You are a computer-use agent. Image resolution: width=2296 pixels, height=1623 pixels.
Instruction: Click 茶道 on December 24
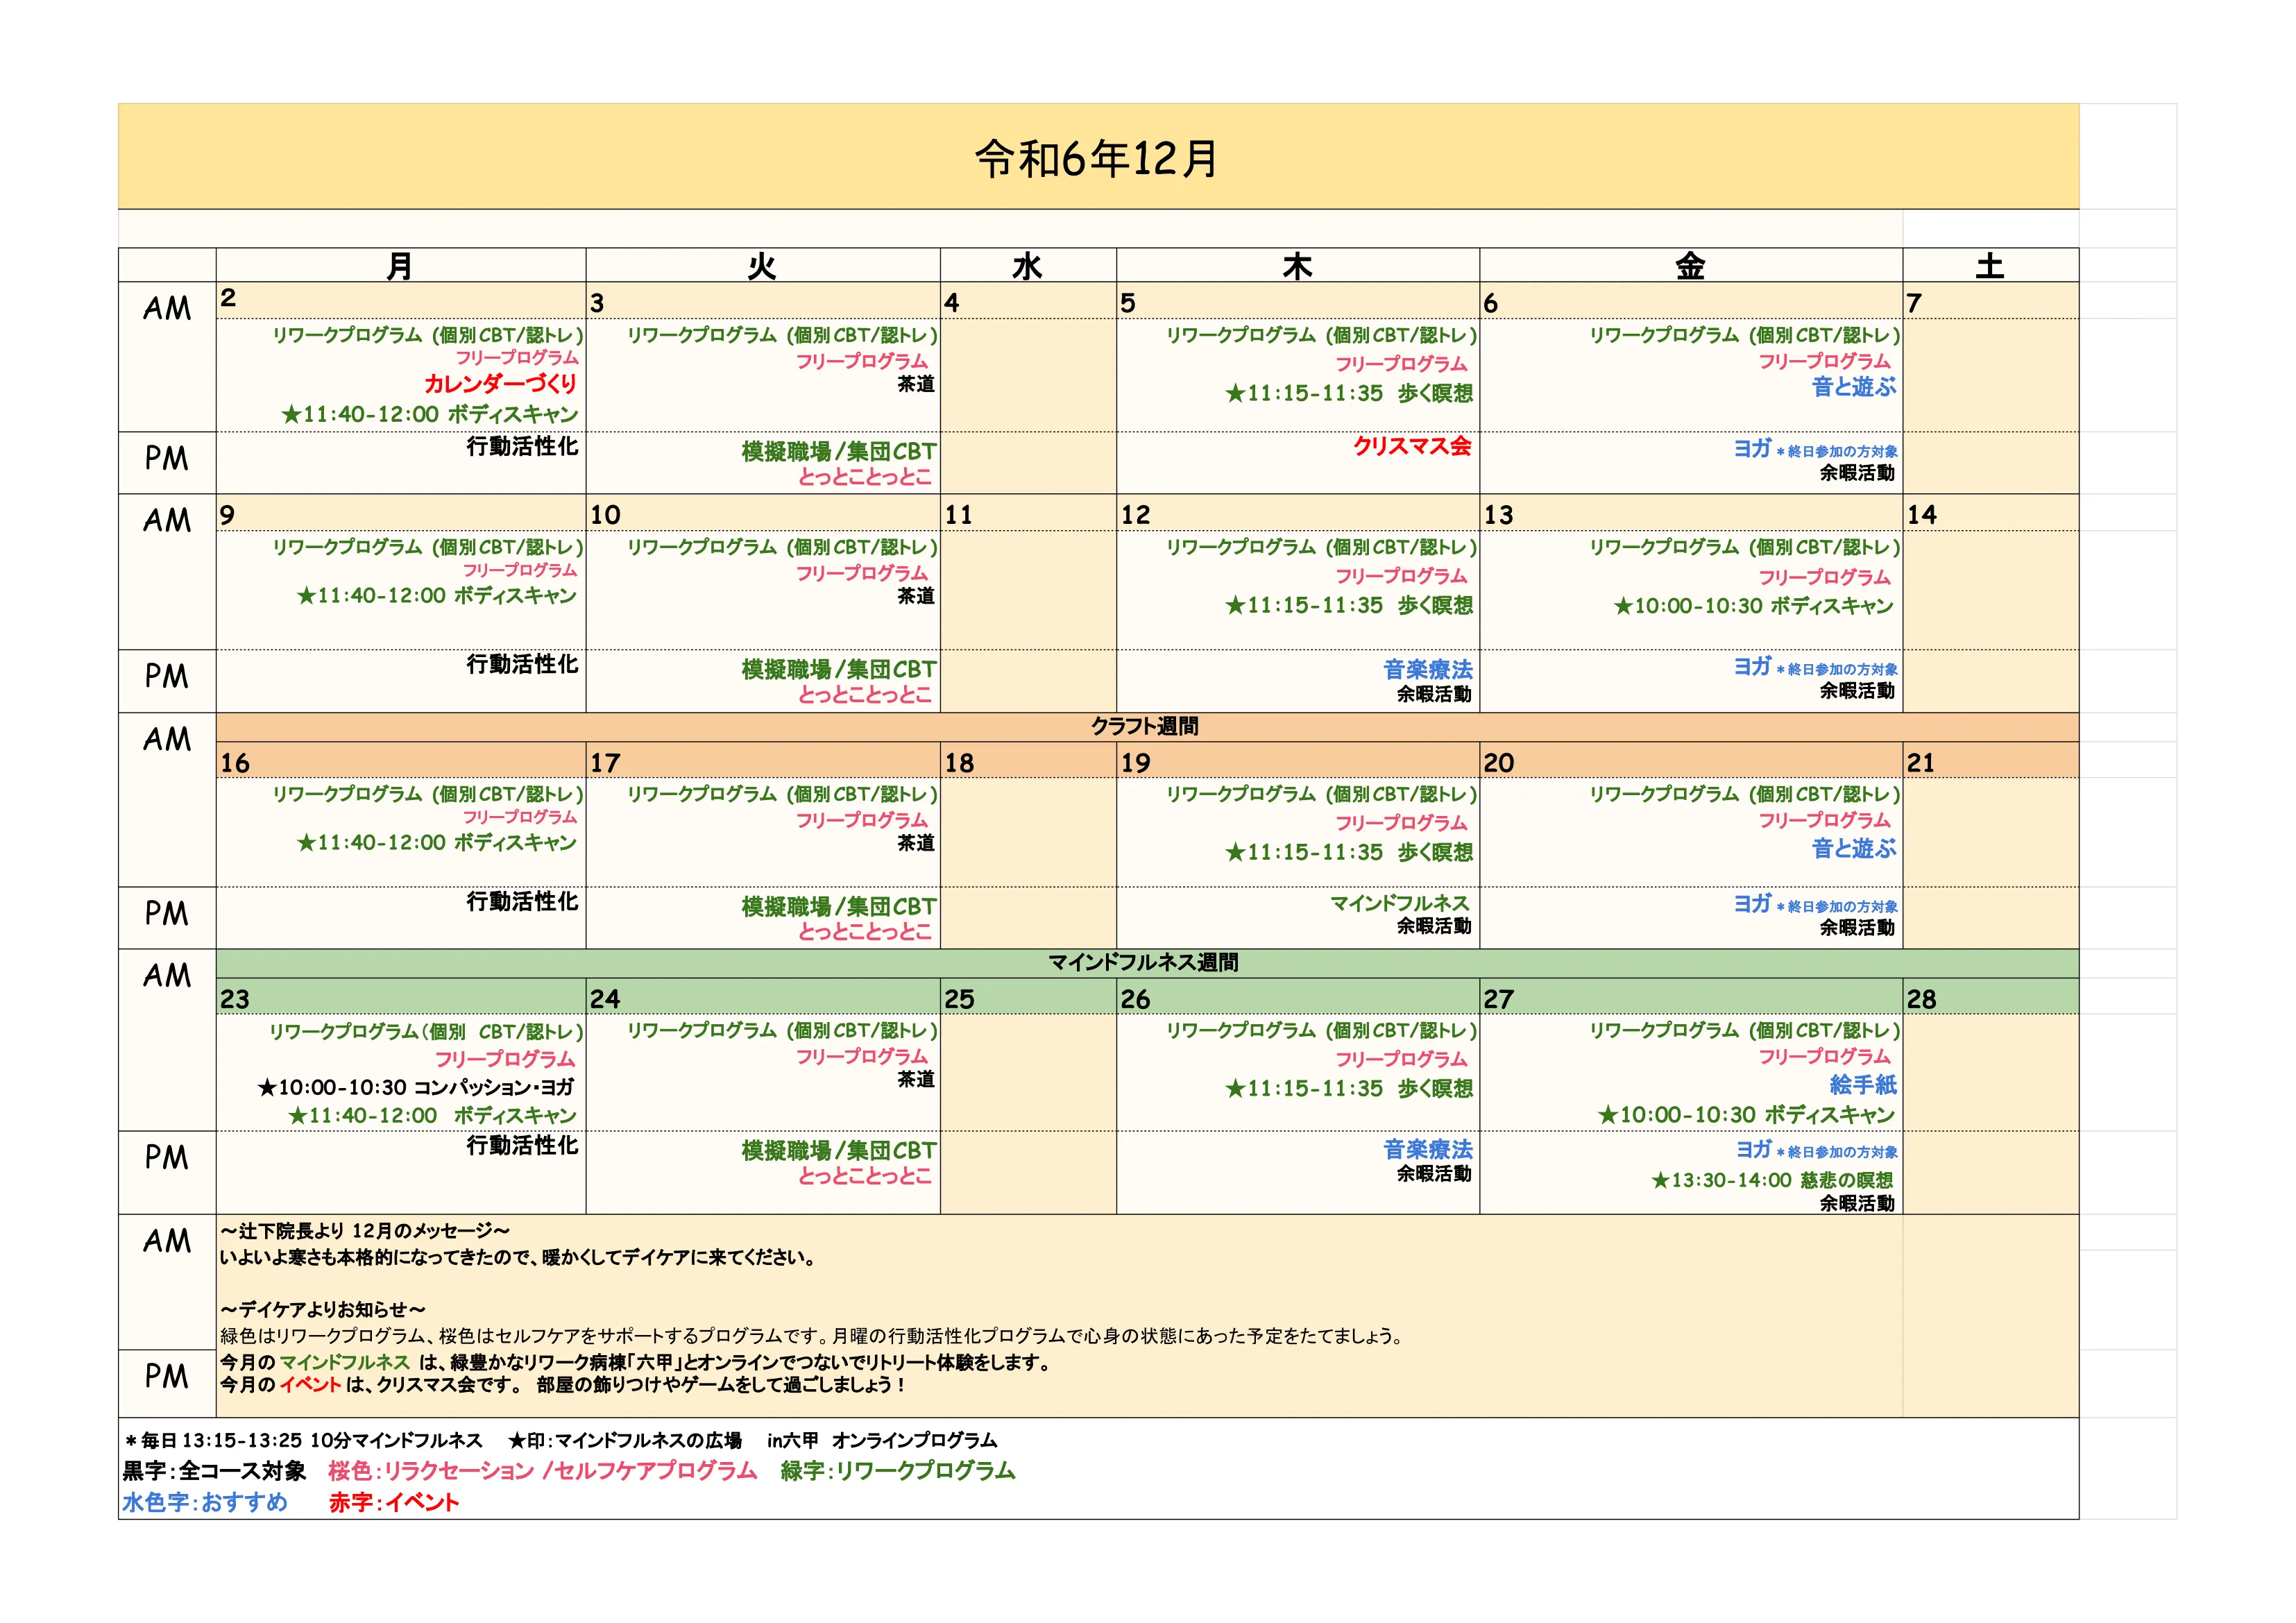click(916, 1079)
